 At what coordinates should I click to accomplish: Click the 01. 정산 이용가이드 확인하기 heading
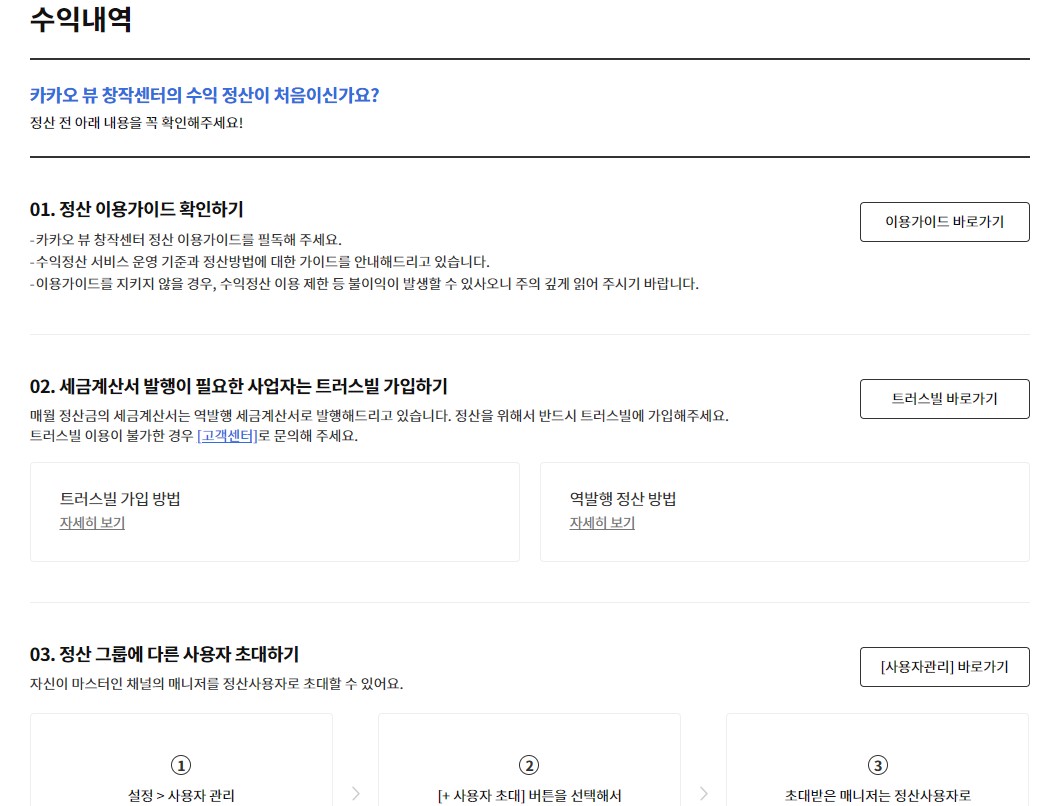pyautogui.click(x=136, y=209)
